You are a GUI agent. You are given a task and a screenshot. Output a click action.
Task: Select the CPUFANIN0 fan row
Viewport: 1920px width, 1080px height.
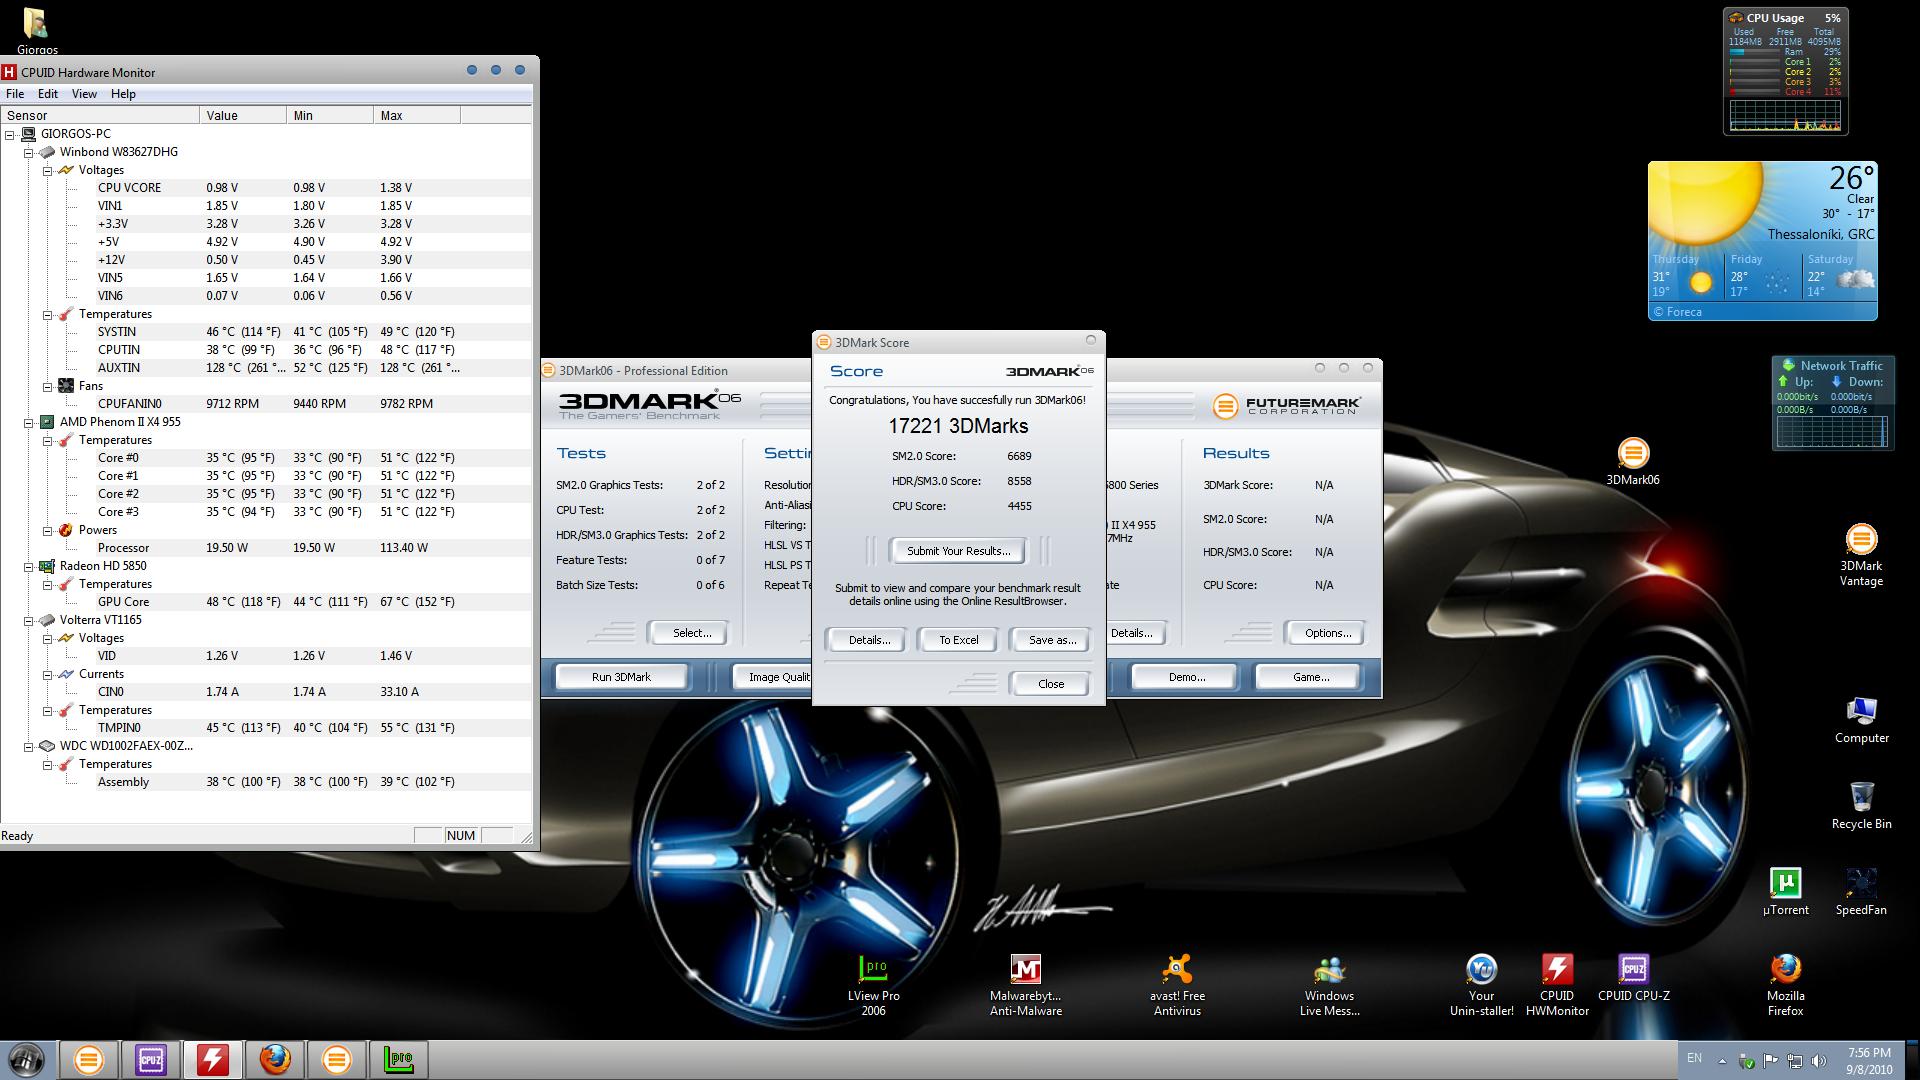pyautogui.click(x=266, y=404)
